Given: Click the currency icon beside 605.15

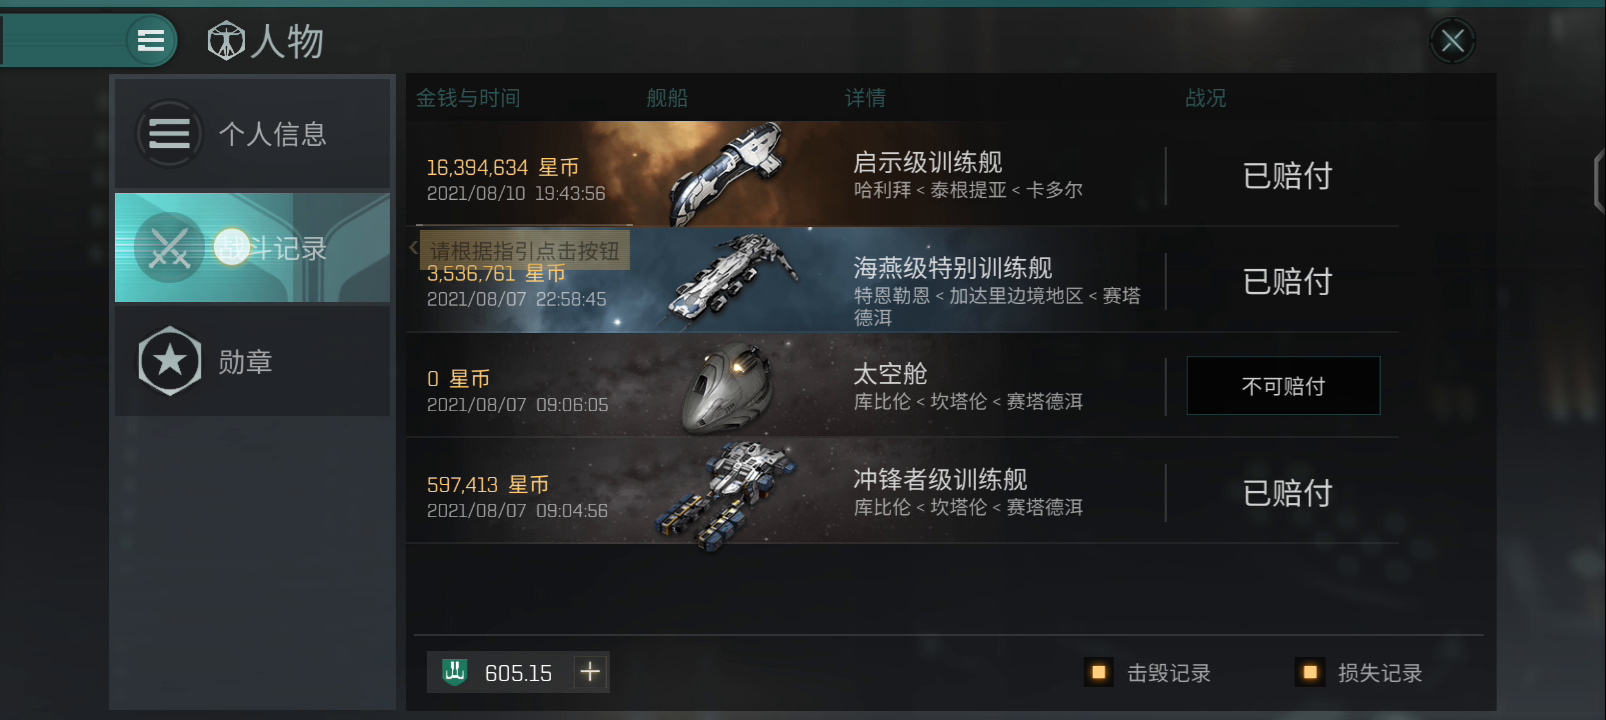Looking at the screenshot, I should pyautogui.click(x=455, y=672).
